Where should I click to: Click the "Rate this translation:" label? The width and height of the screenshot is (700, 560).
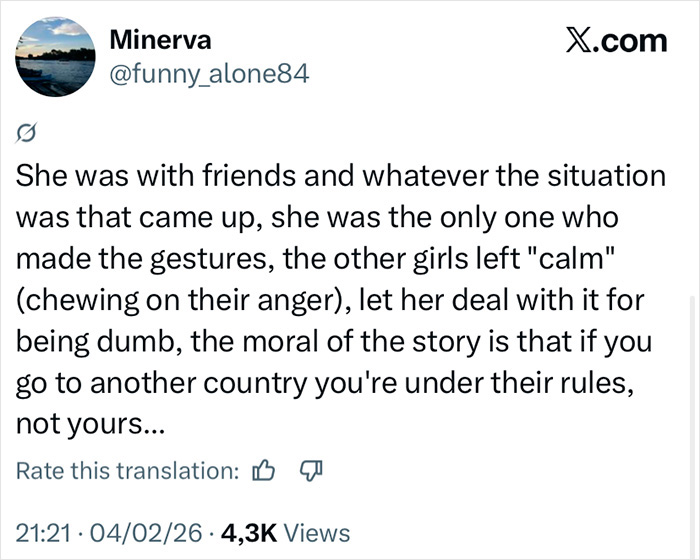pyautogui.click(x=128, y=471)
